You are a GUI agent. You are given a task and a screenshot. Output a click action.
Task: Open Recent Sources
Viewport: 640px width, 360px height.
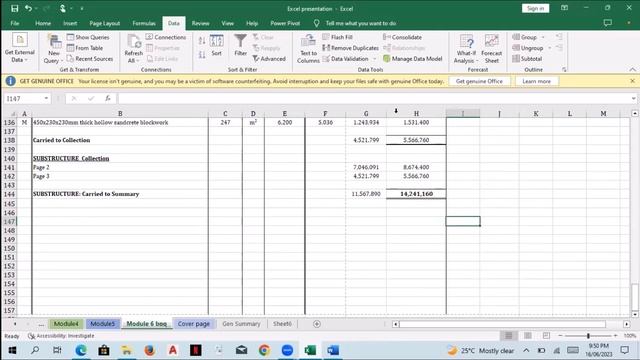90,59
